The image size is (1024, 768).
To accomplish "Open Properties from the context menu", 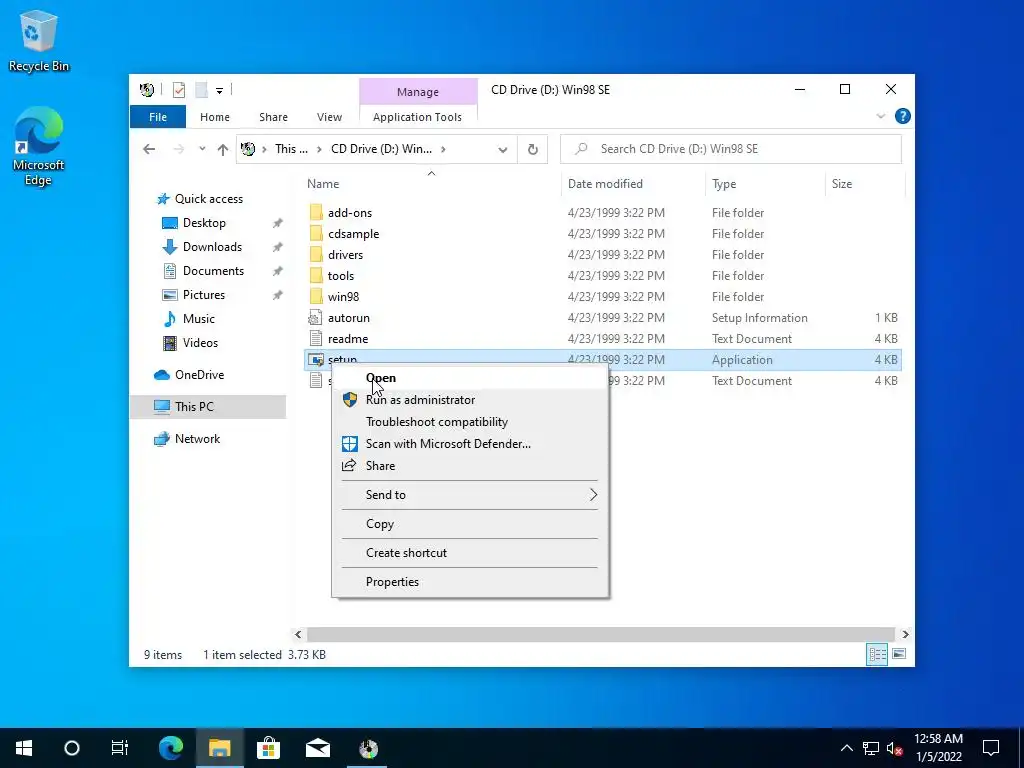I will tap(470, 582).
